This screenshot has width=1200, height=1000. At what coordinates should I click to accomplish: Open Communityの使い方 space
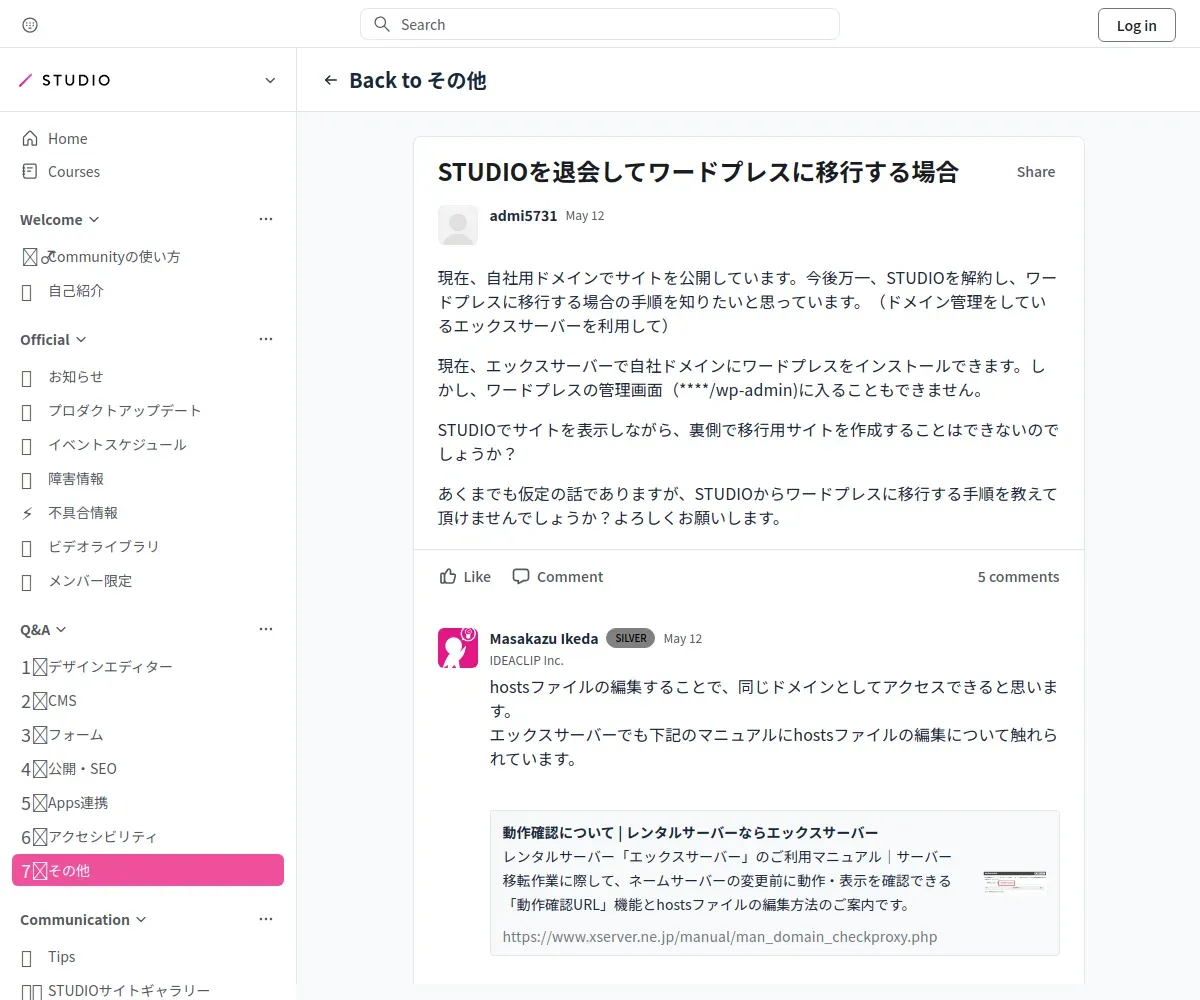[148, 256]
